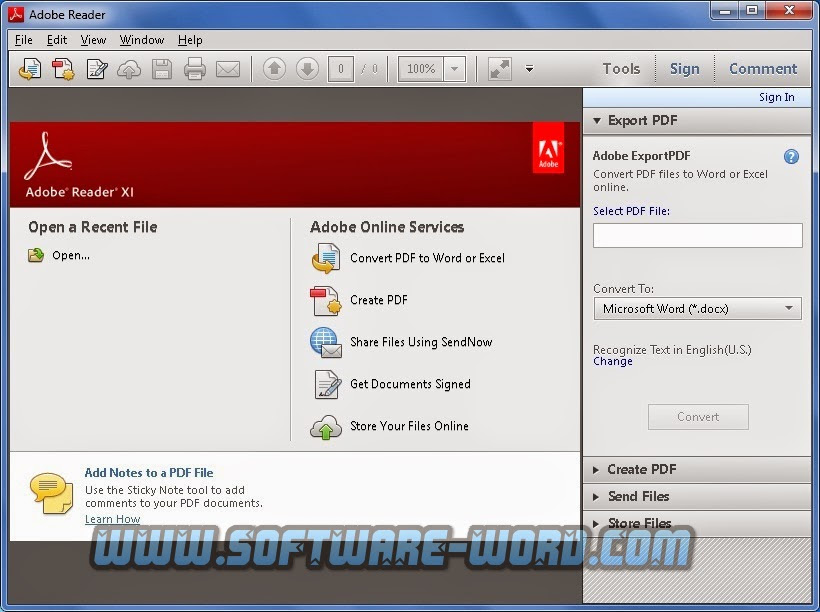Viewport: 820px width, 612px height.
Task: Minimize the Adobe Reader window
Action: point(725,10)
